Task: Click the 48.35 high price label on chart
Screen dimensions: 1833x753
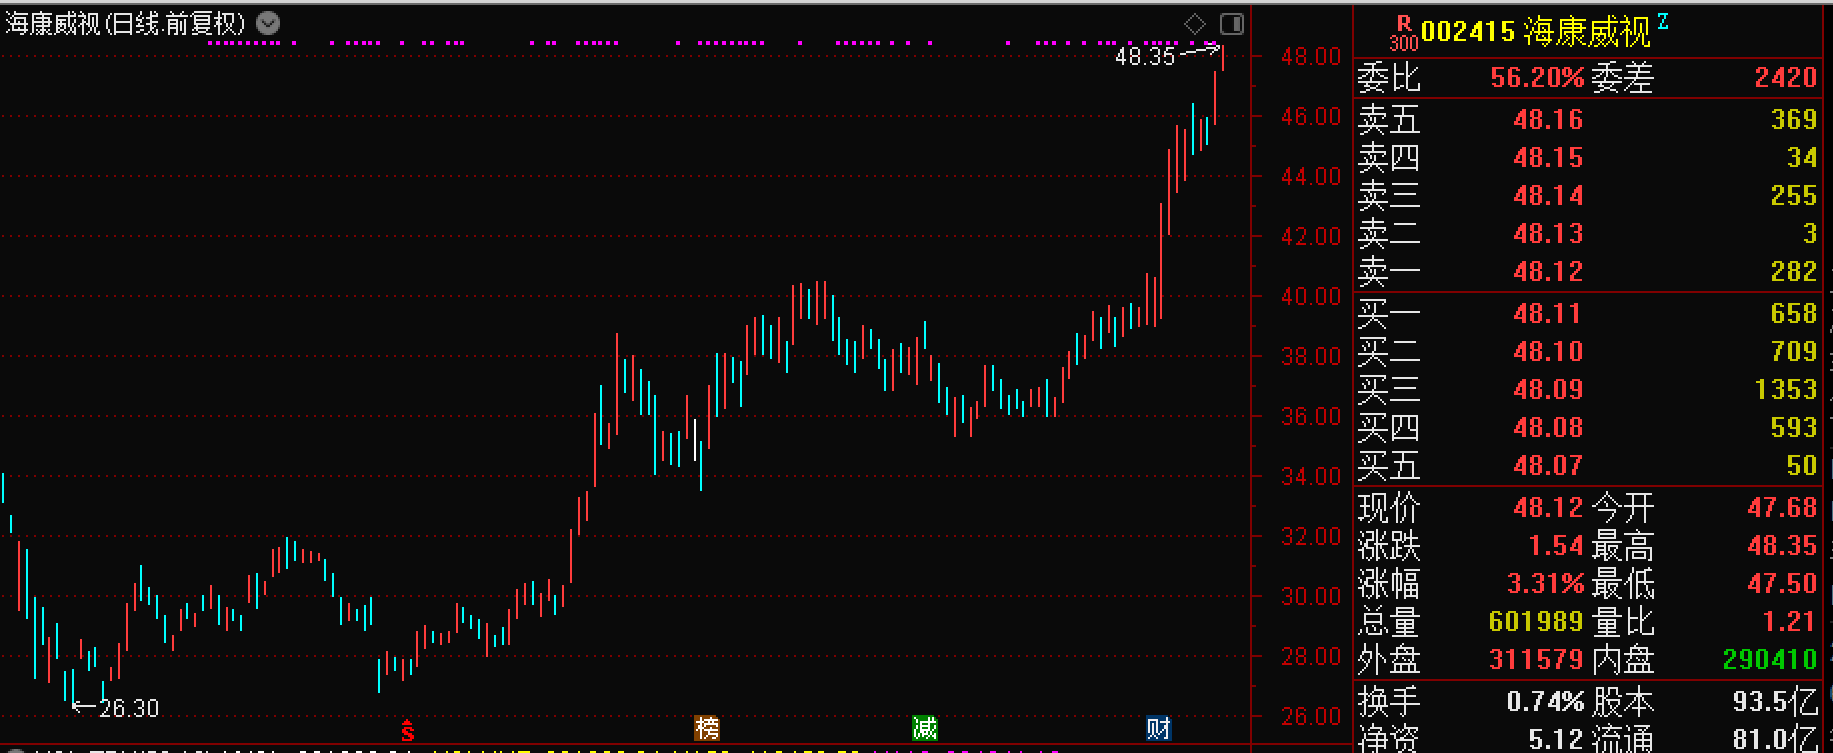Action: pos(1145,57)
